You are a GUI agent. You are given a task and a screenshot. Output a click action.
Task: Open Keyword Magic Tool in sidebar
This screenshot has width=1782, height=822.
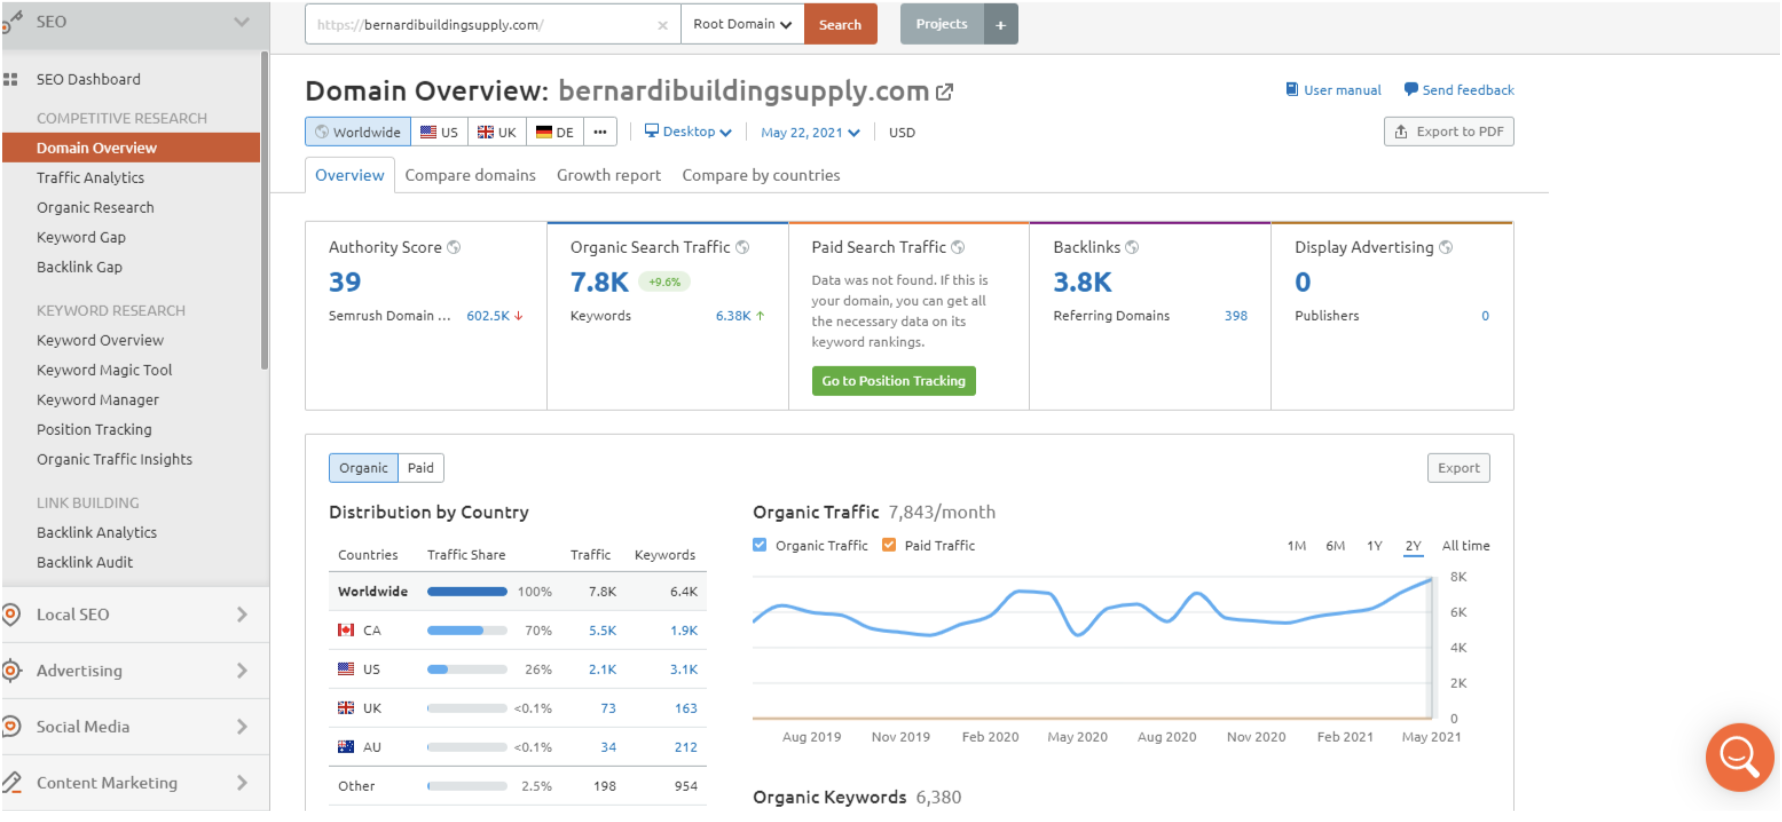coord(104,370)
